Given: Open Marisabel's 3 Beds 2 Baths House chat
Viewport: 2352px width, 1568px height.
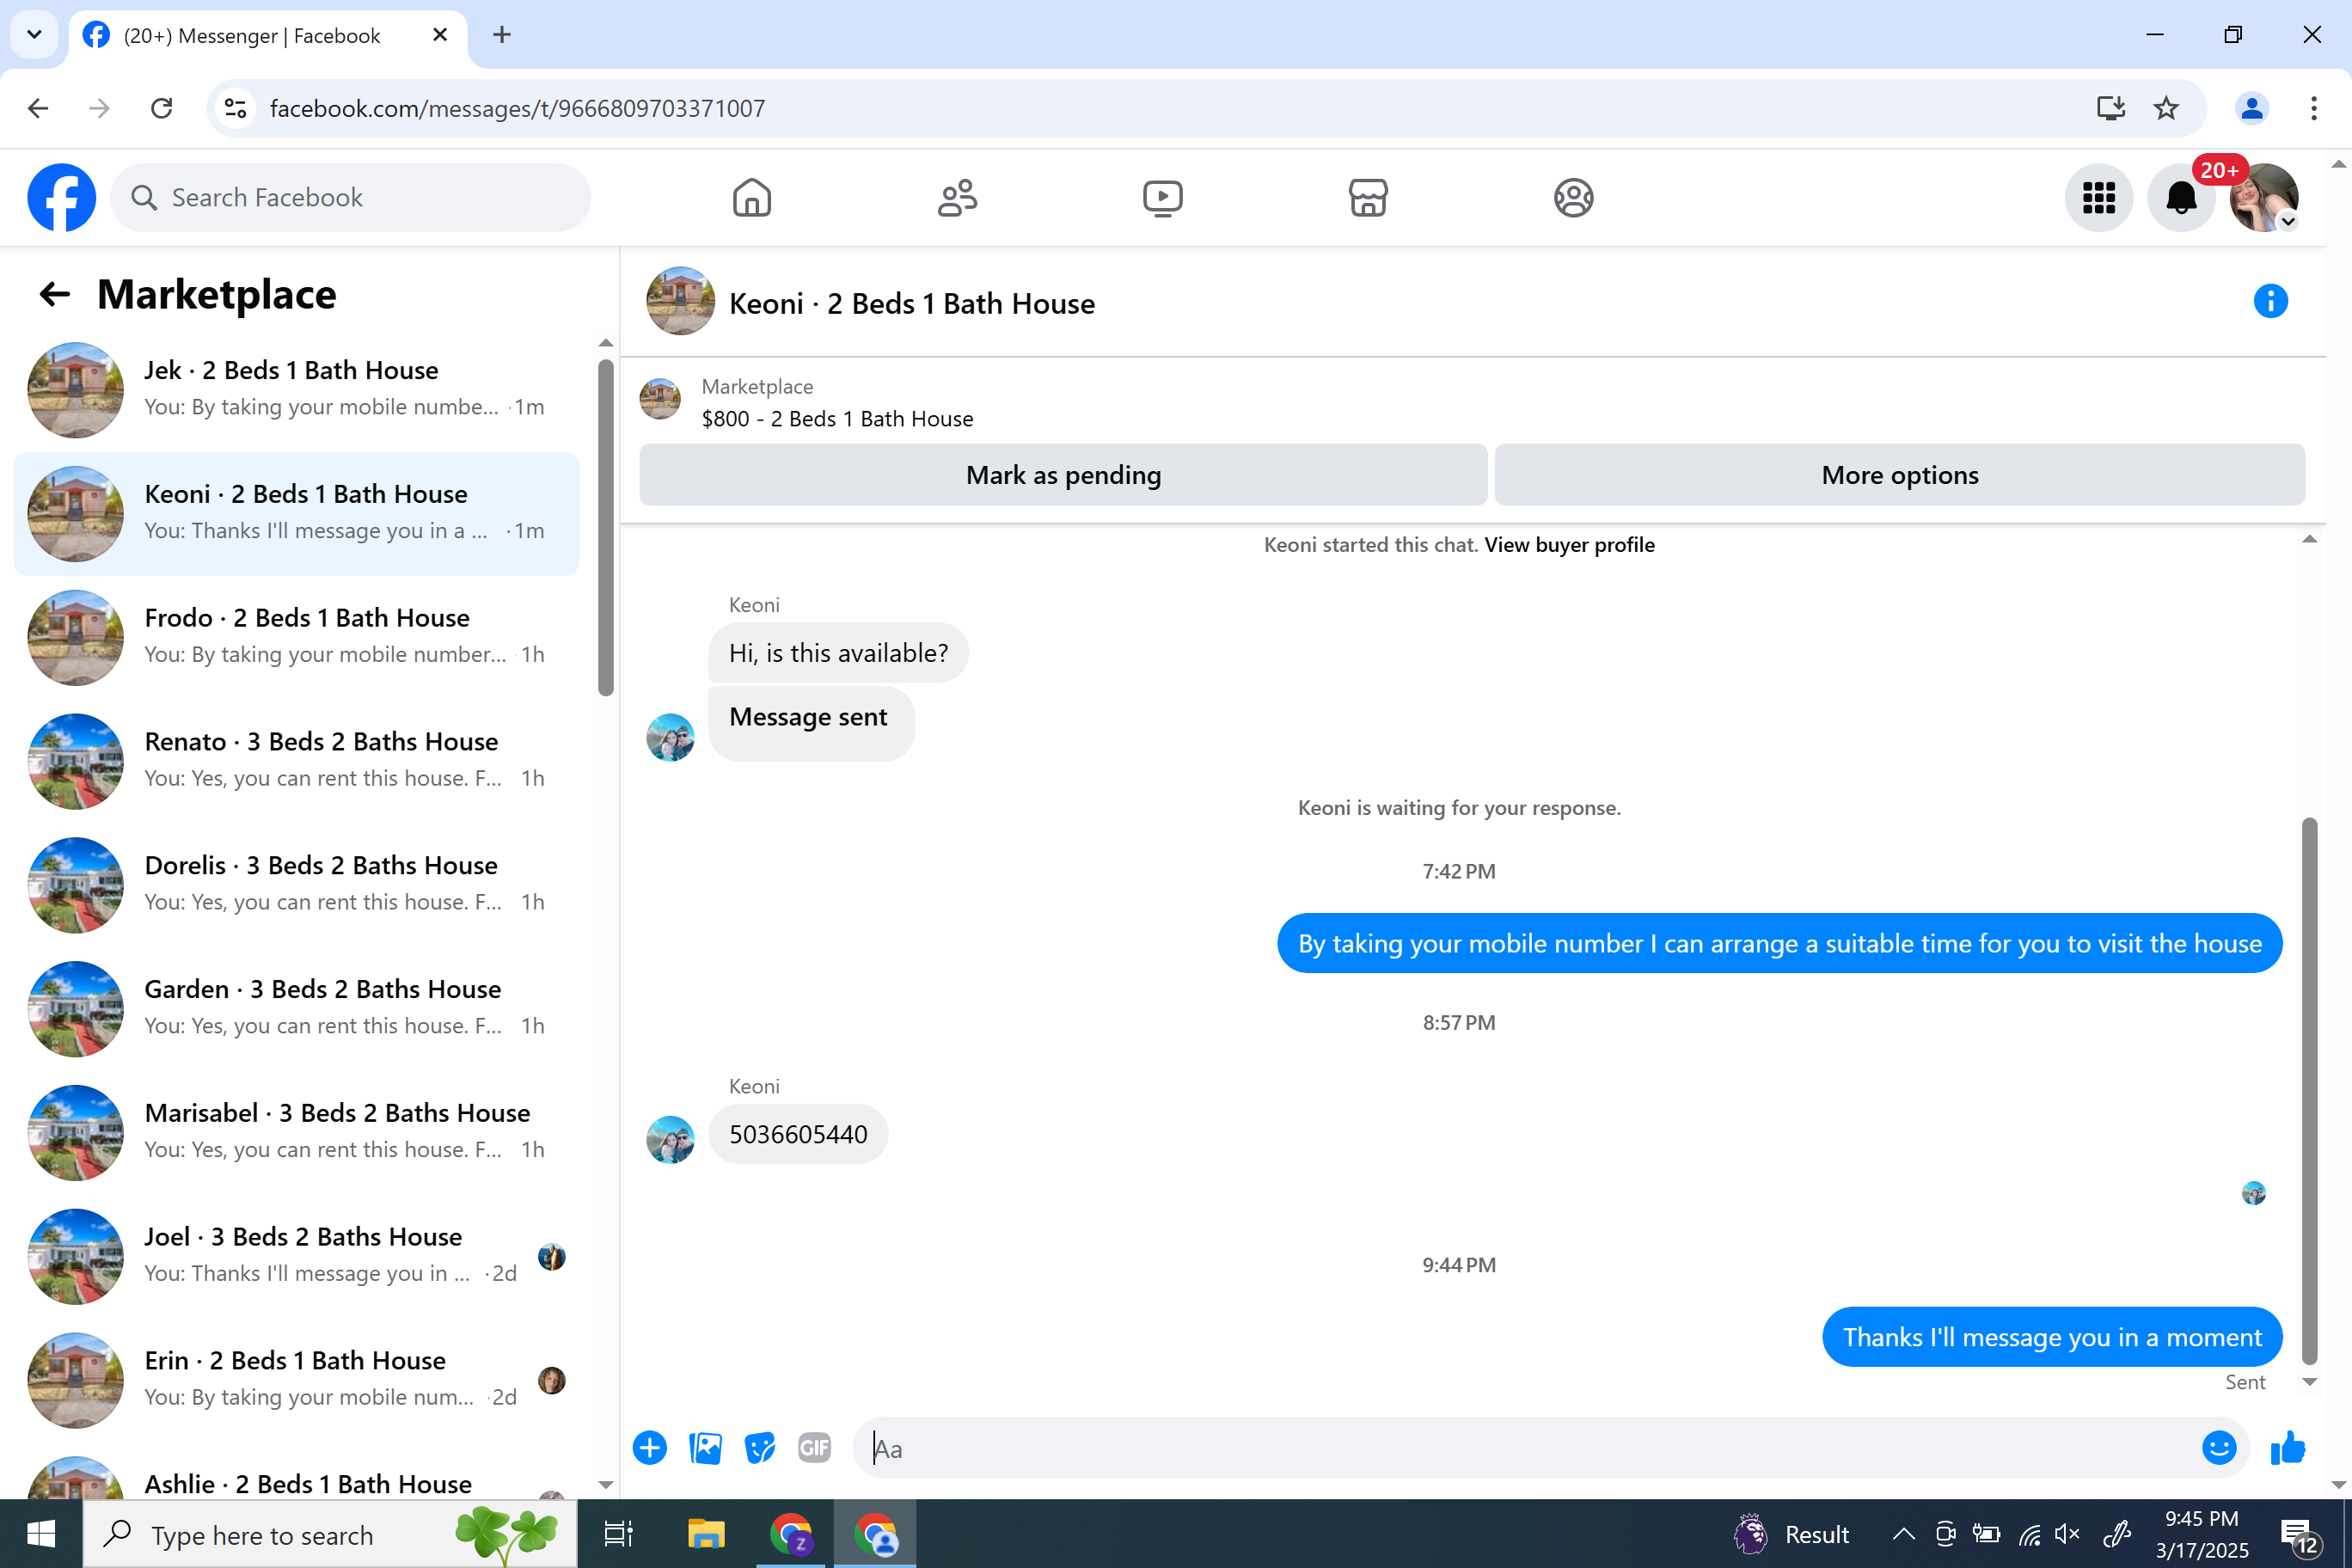Looking at the screenshot, I should tap(297, 1133).
